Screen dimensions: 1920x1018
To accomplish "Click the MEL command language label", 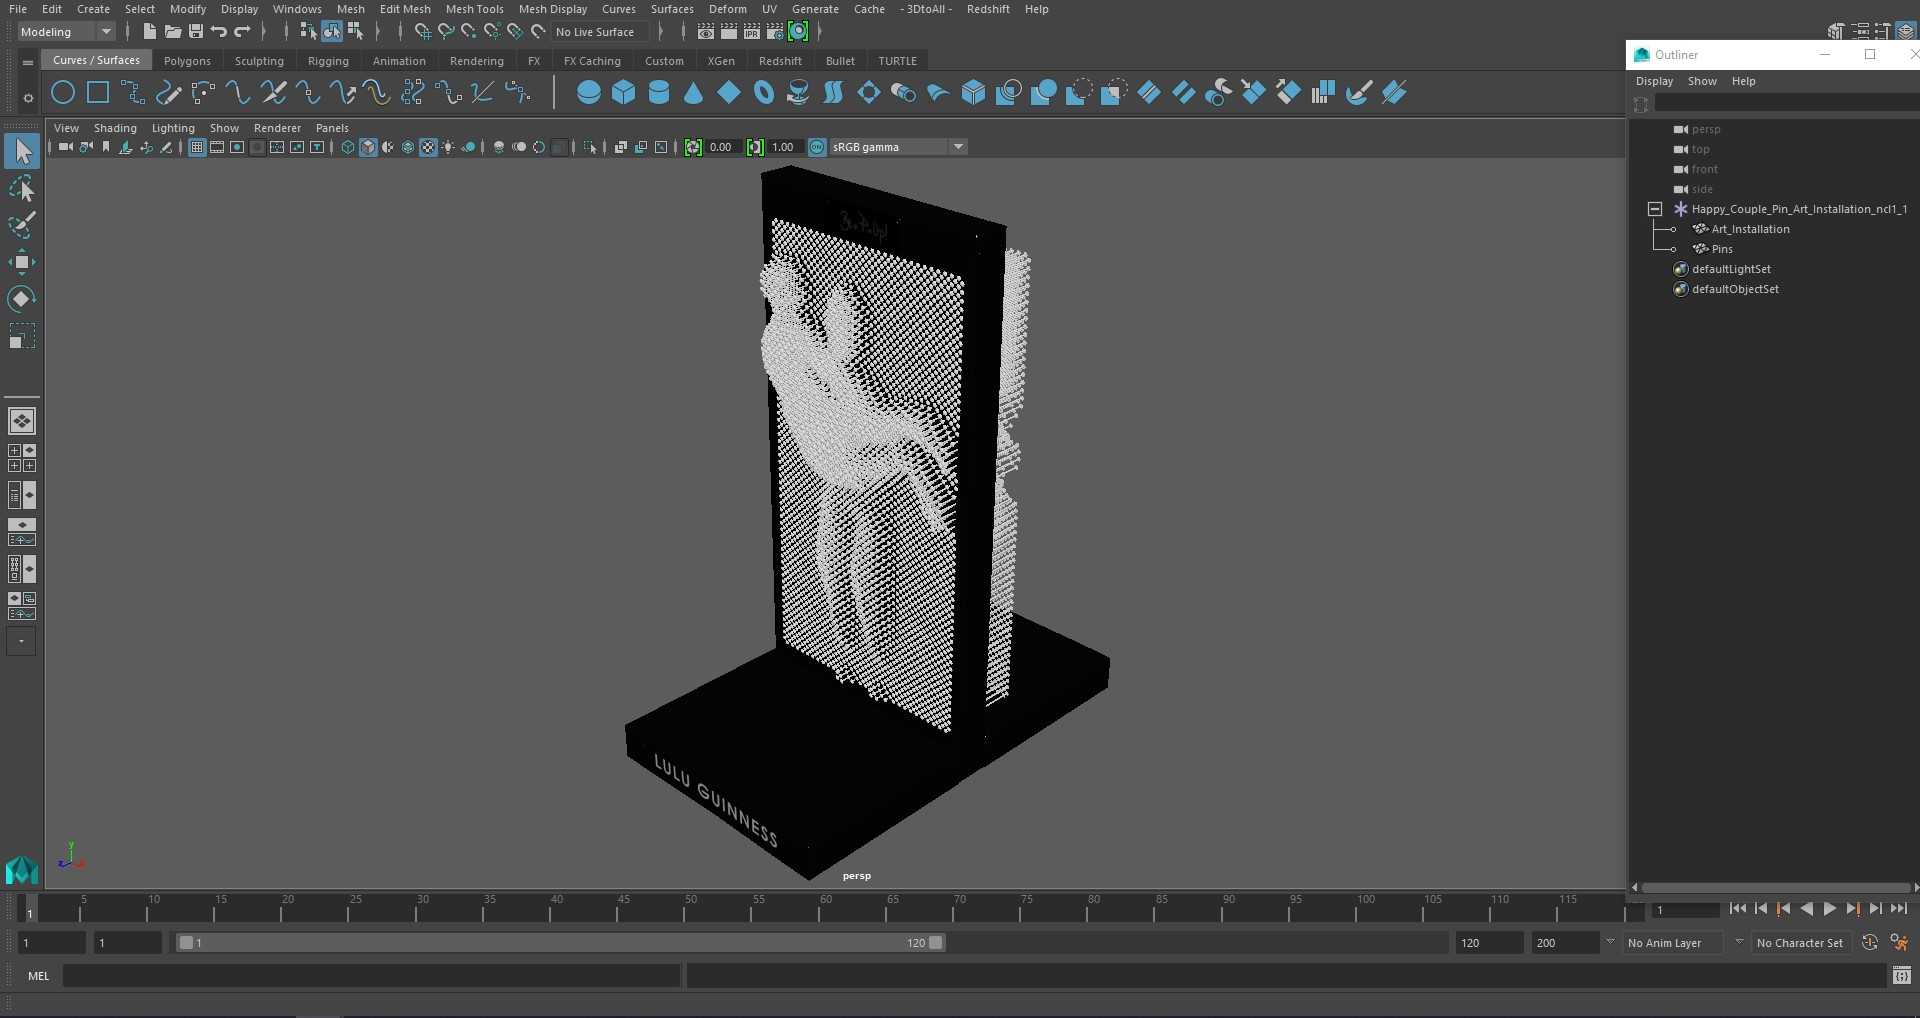I will coord(38,976).
